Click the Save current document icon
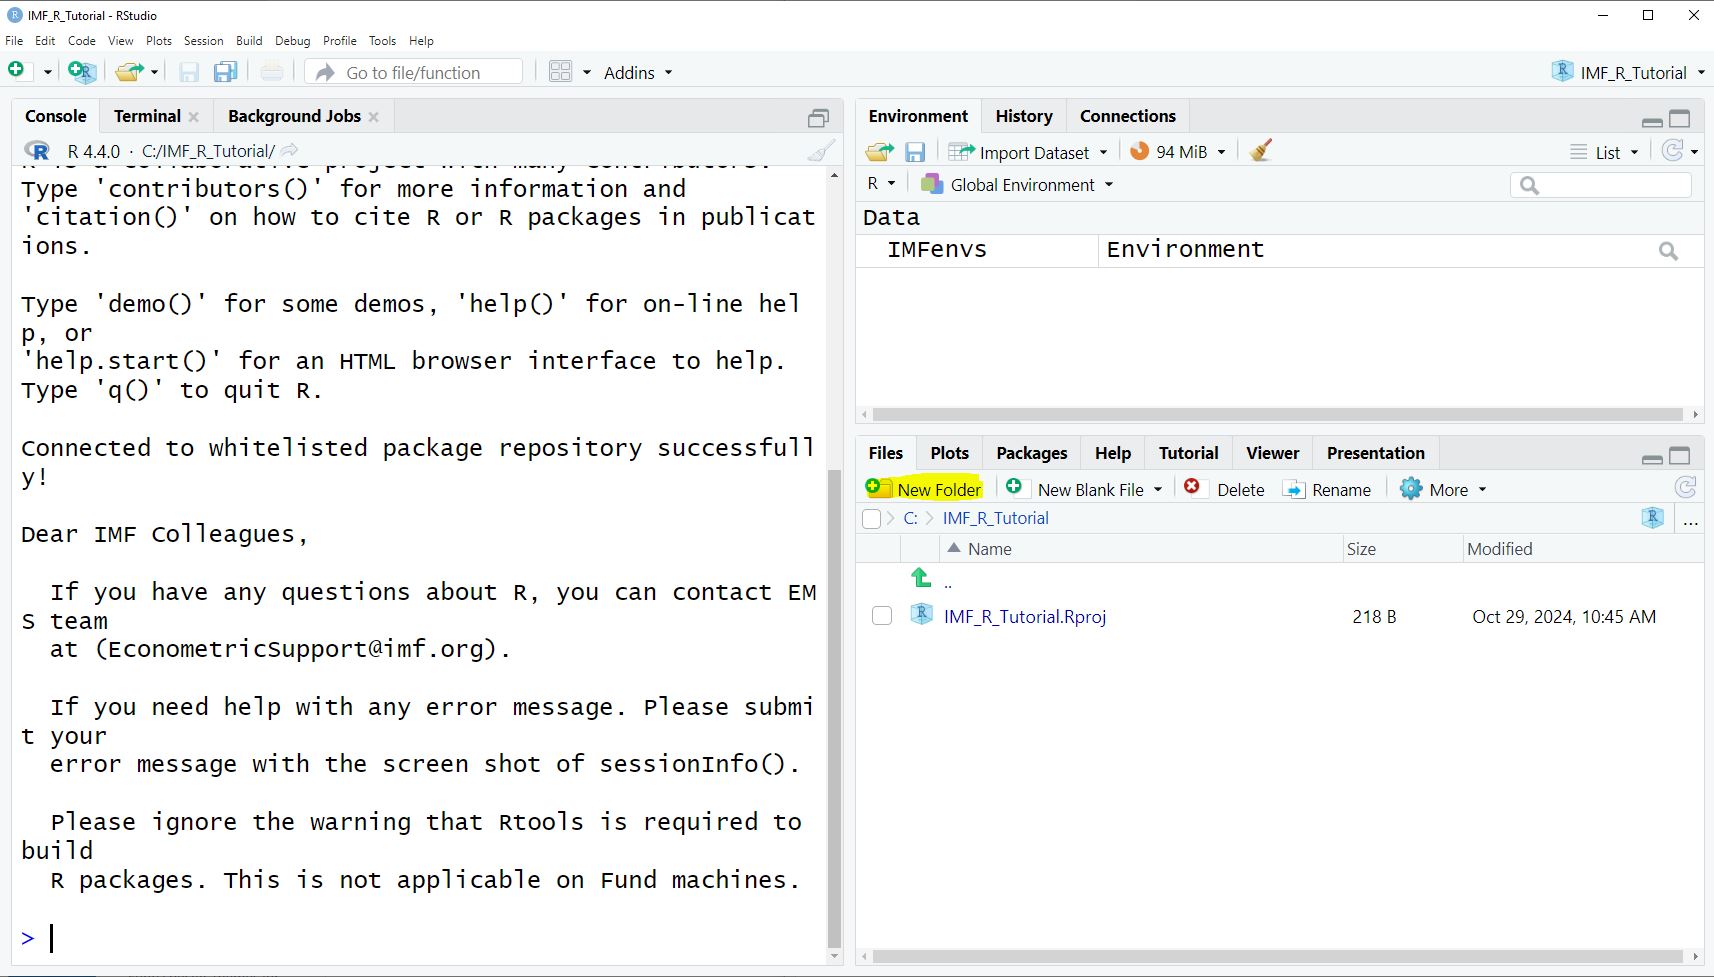The height and width of the screenshot is (977, 1714). (x=189, y=72)
